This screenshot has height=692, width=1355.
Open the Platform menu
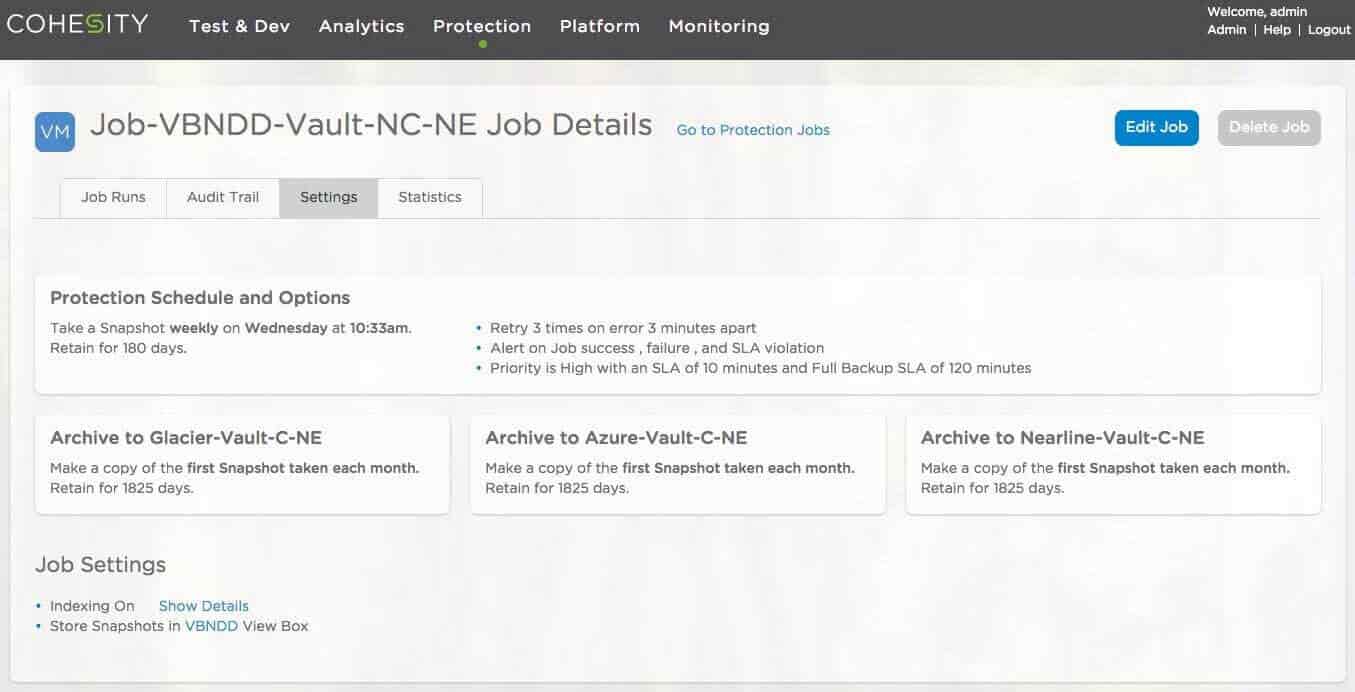point(599,26)
